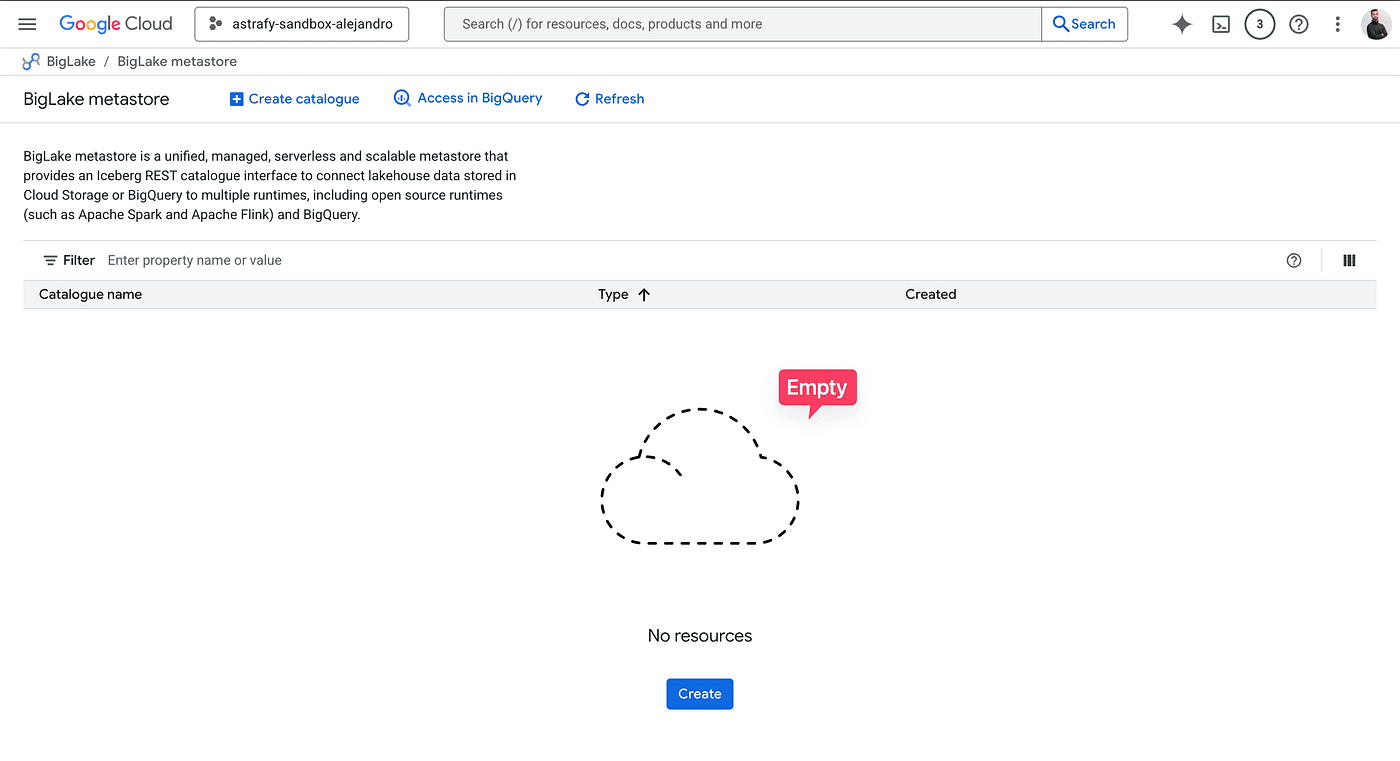Sort by the Type column header
Screen dimensions: 1400x761
(x=613, y=294)
